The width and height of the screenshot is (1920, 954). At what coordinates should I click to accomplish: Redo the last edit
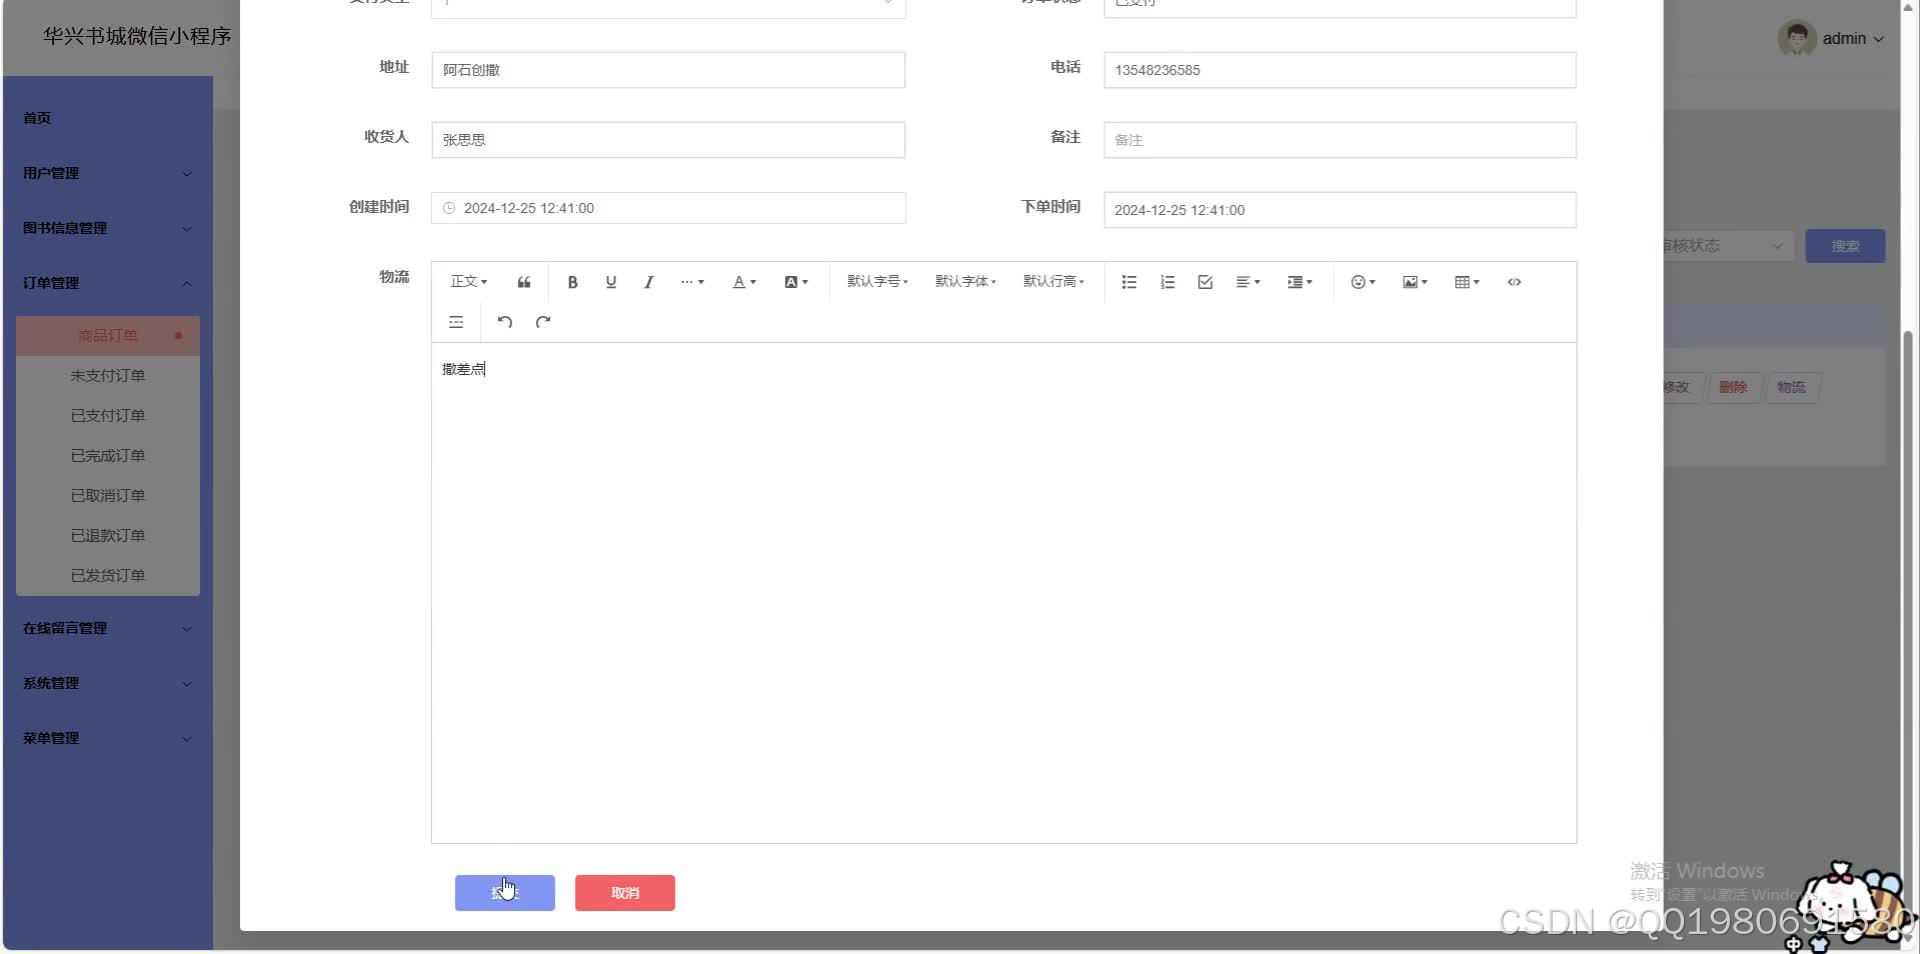pos(543,322)
